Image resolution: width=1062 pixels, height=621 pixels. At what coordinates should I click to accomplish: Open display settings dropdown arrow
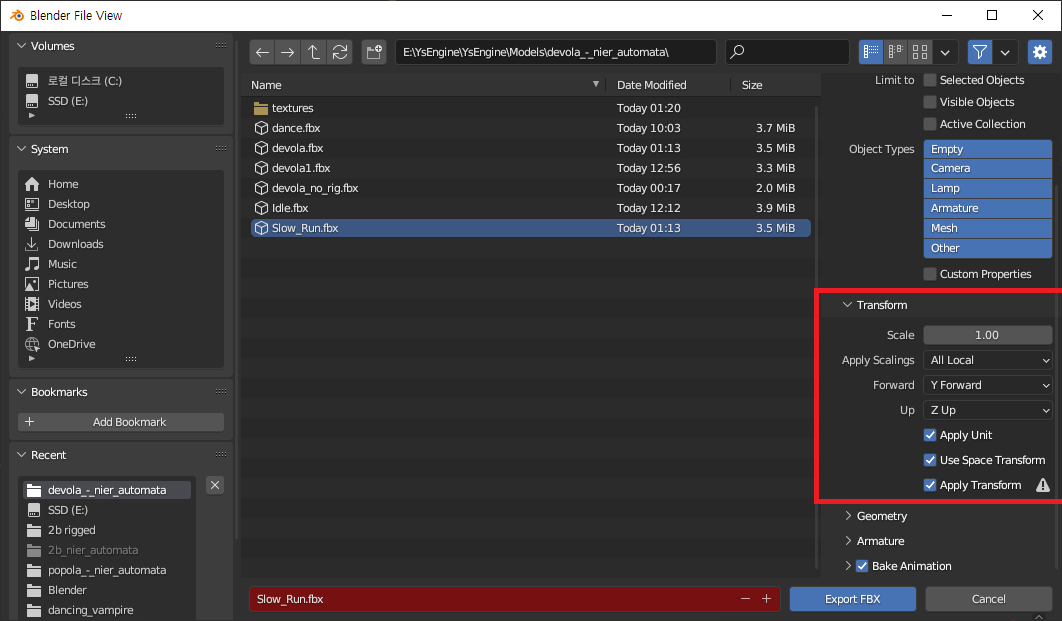click(x=945, y=52)
